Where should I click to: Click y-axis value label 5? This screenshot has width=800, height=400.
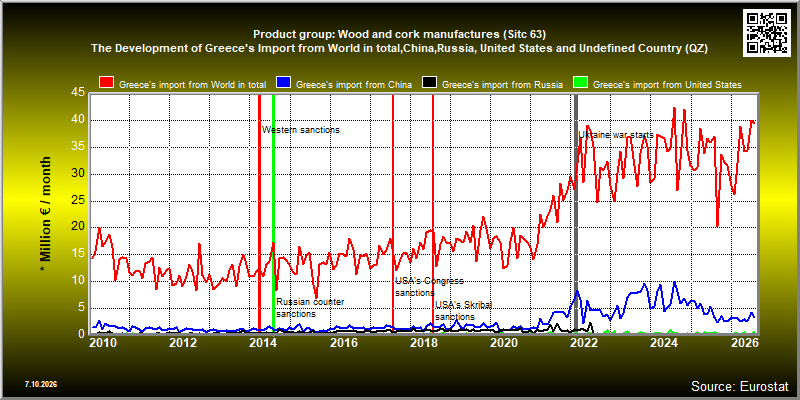tap(82, 308)
